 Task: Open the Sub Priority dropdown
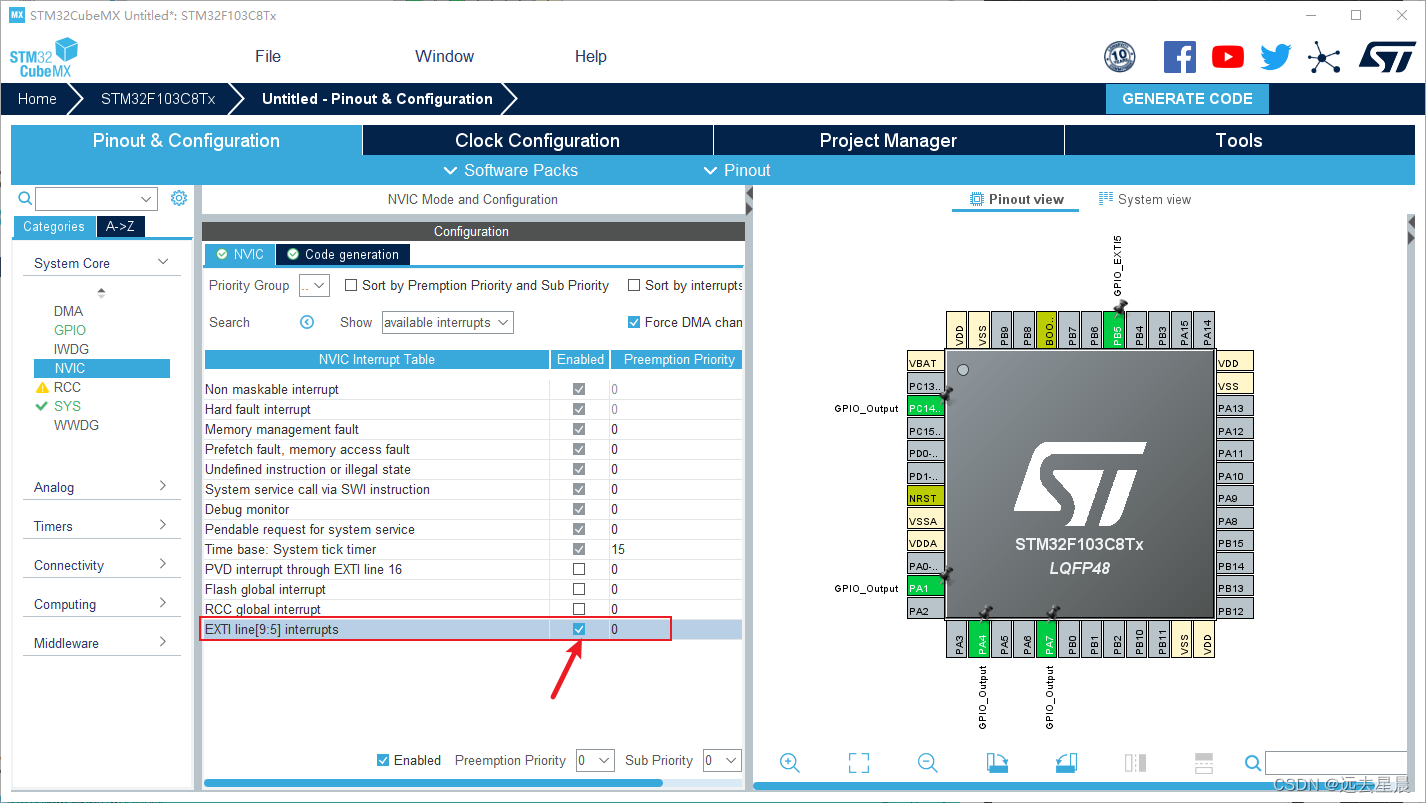722,760
